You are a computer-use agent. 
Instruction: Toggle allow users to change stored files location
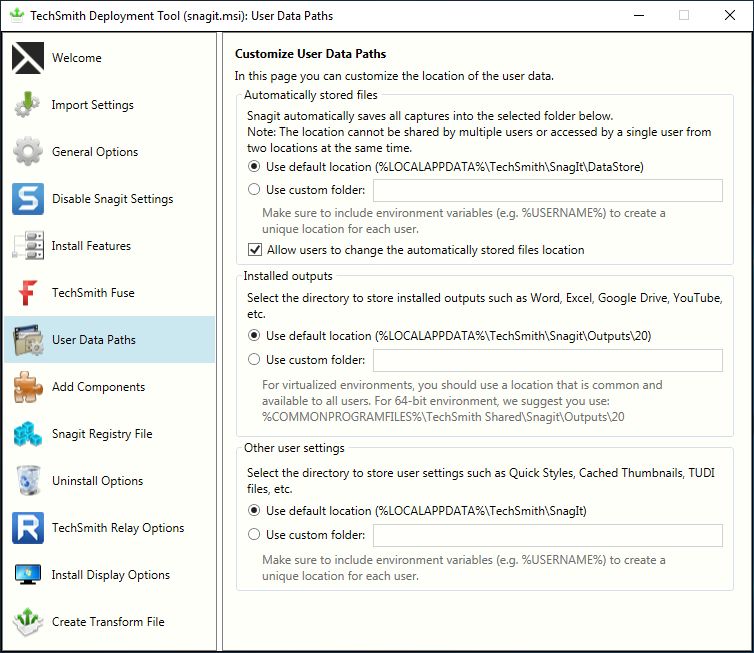(x=255, y=250)
